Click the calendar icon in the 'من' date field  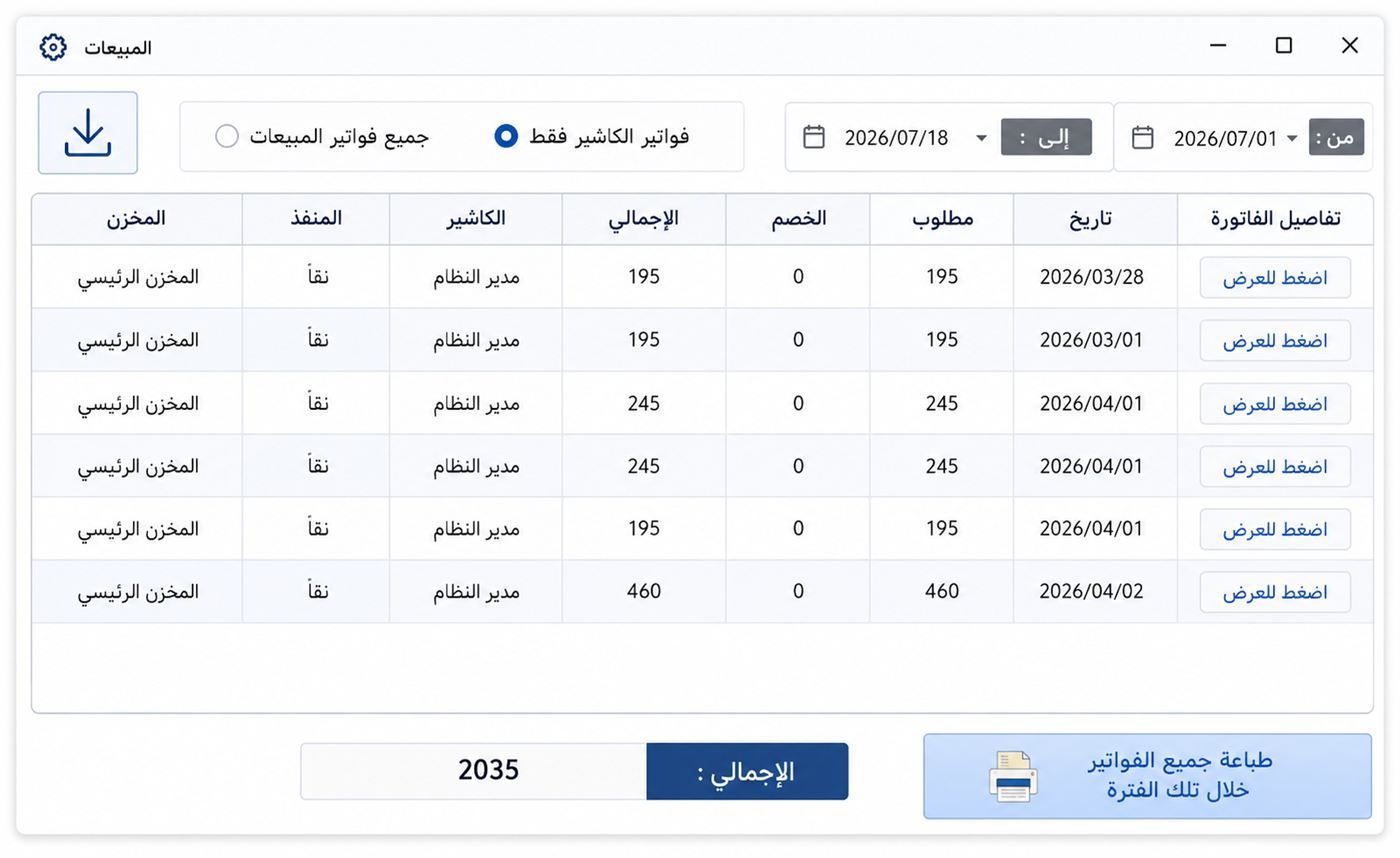(1143, 137)
